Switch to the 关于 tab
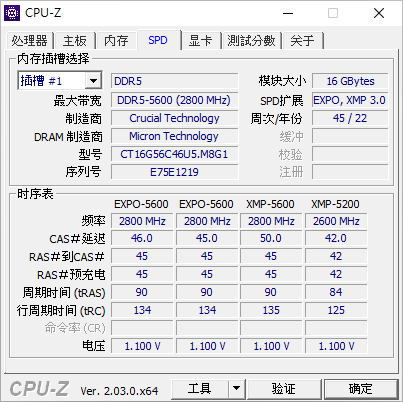403x402 pixels. pos(302,41)
